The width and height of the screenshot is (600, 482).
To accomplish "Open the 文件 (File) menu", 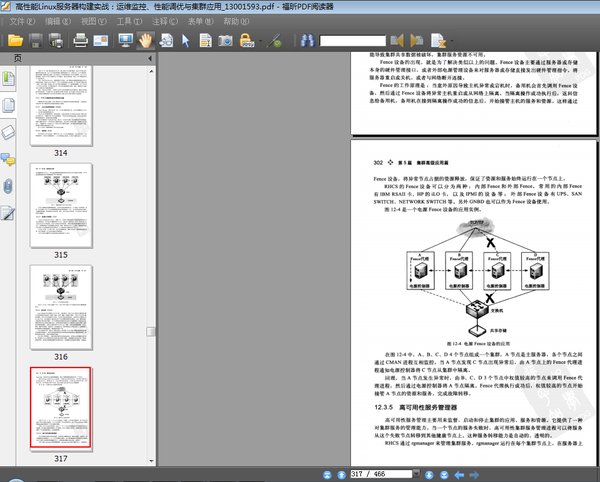I will 22,21.
